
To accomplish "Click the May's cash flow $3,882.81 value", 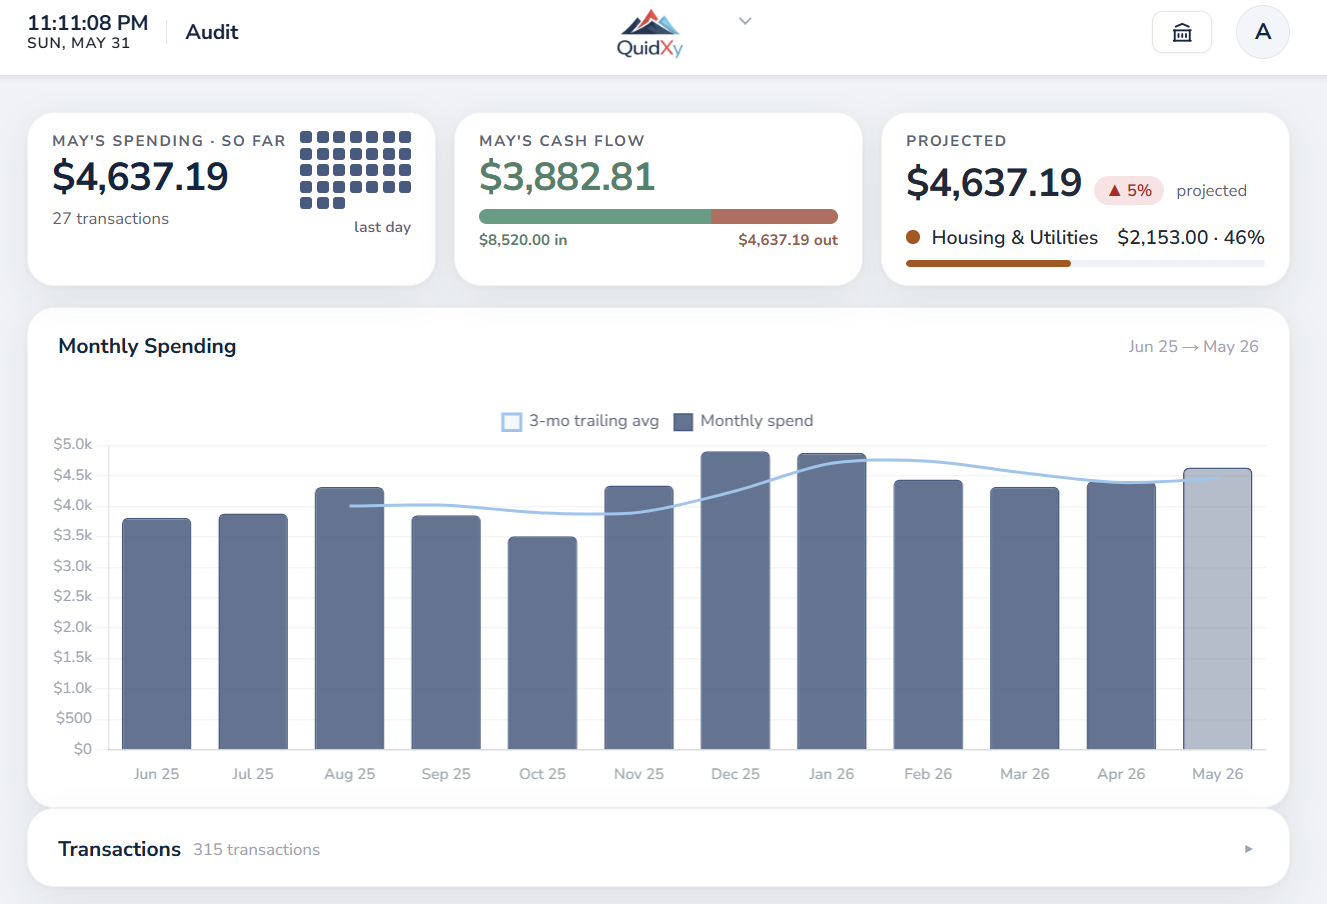I will 567,177.
